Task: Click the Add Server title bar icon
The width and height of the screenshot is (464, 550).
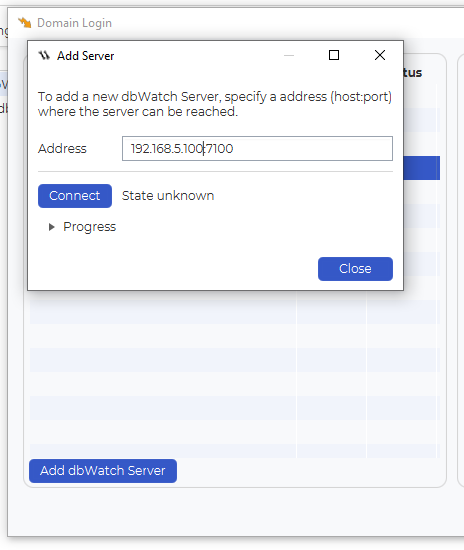Action: pos(44,55)
